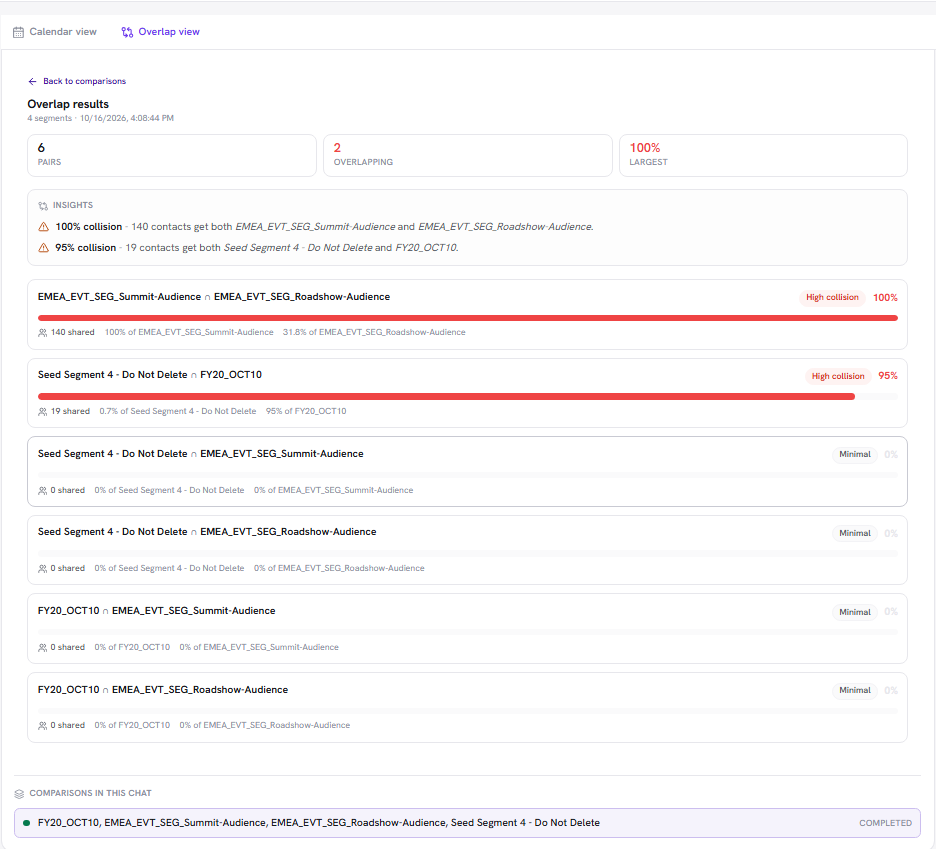Click warning icon for 100% collision insight
Screen dimensions: 936x849
click(44, 227)
